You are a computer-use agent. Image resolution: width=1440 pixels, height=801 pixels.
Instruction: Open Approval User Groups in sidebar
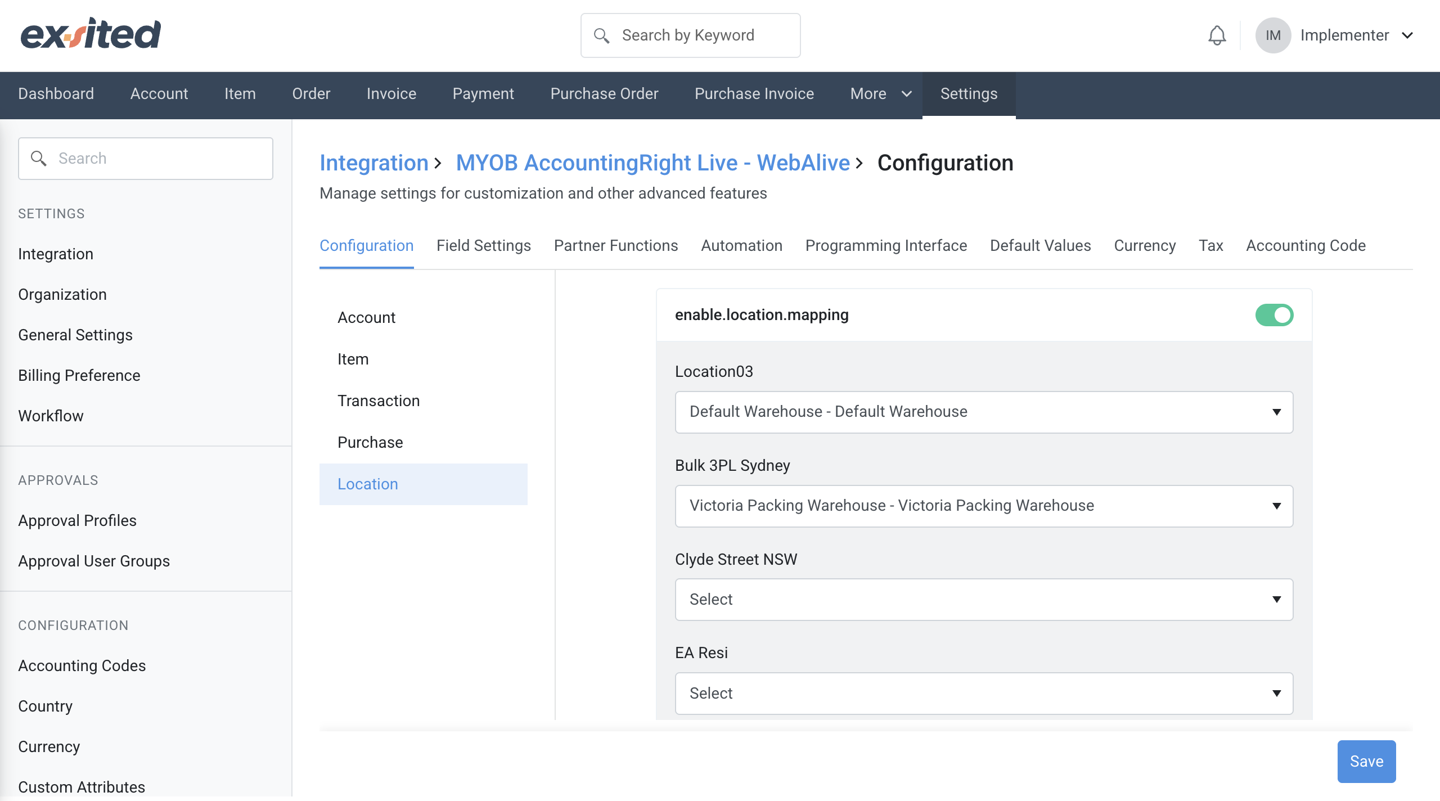click(x=94, y=561)
